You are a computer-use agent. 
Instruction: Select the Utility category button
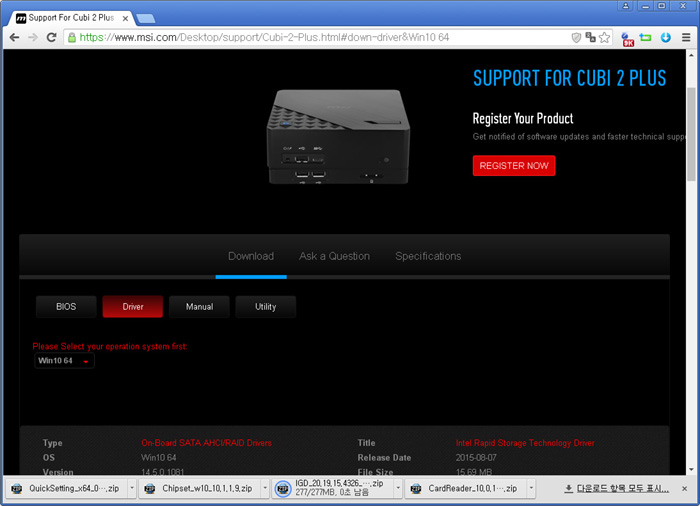point(266,307)
